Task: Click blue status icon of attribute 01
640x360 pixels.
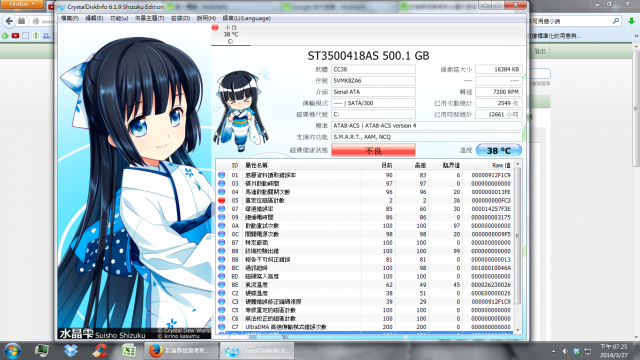Action: click(x=222, y=175)
